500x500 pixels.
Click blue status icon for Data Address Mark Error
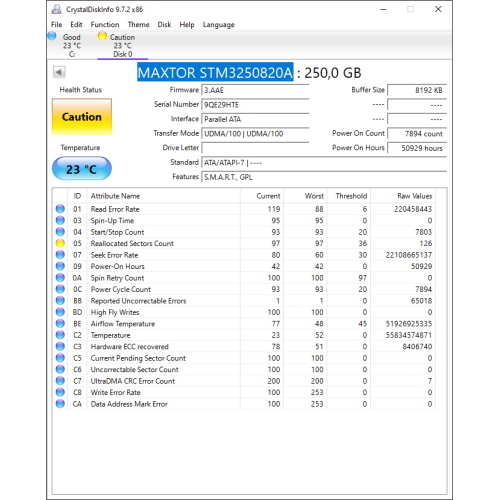tap(60, 404)
